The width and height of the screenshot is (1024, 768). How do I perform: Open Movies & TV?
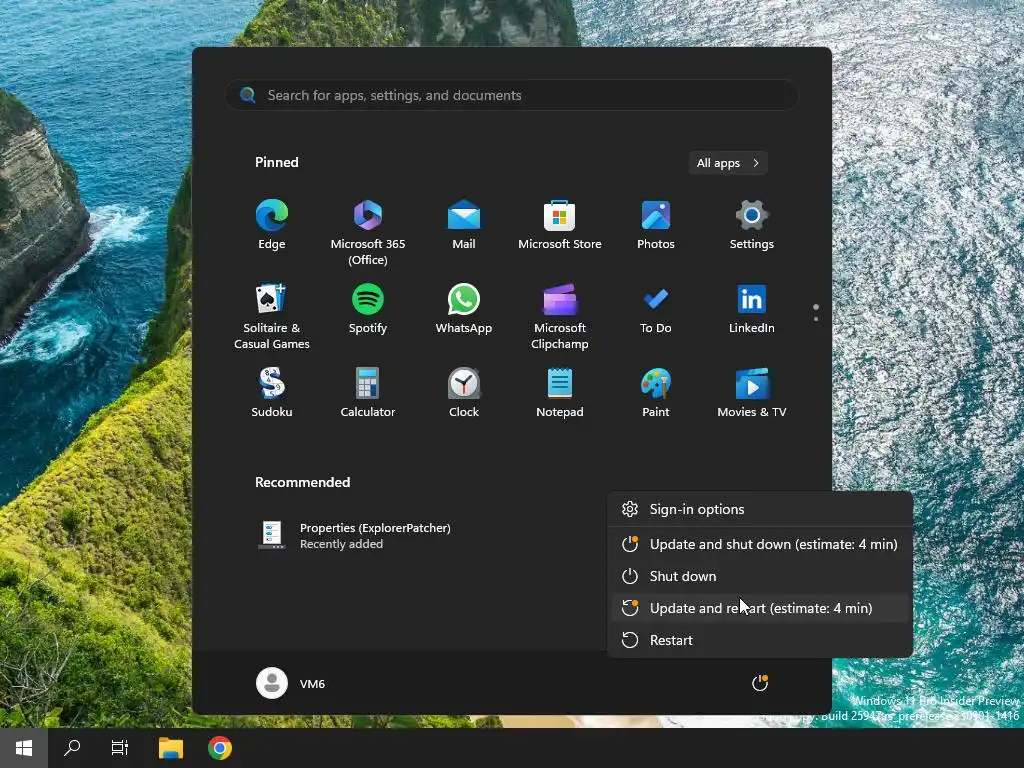[x=752, y=393]
